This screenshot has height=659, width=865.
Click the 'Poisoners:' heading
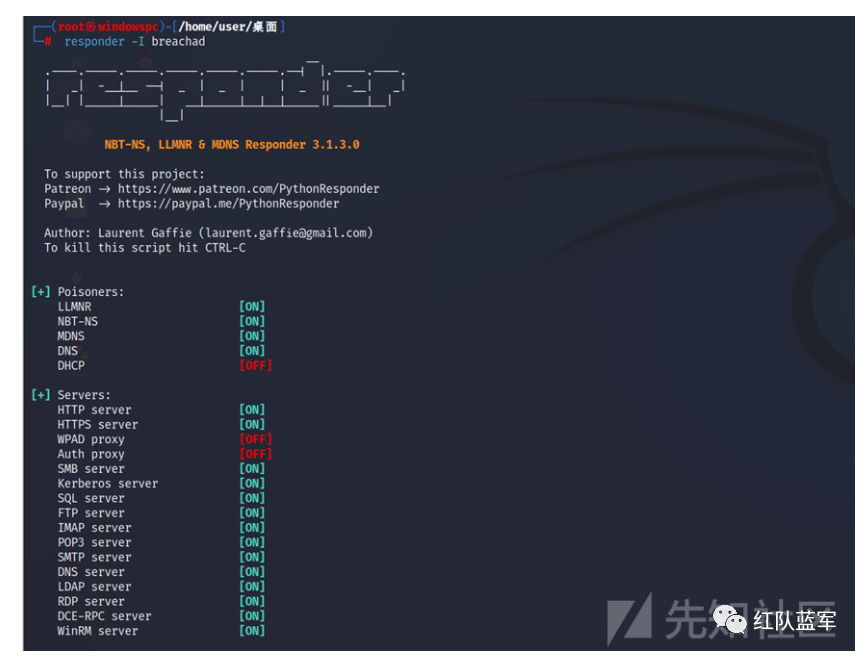tap(91, 292)
